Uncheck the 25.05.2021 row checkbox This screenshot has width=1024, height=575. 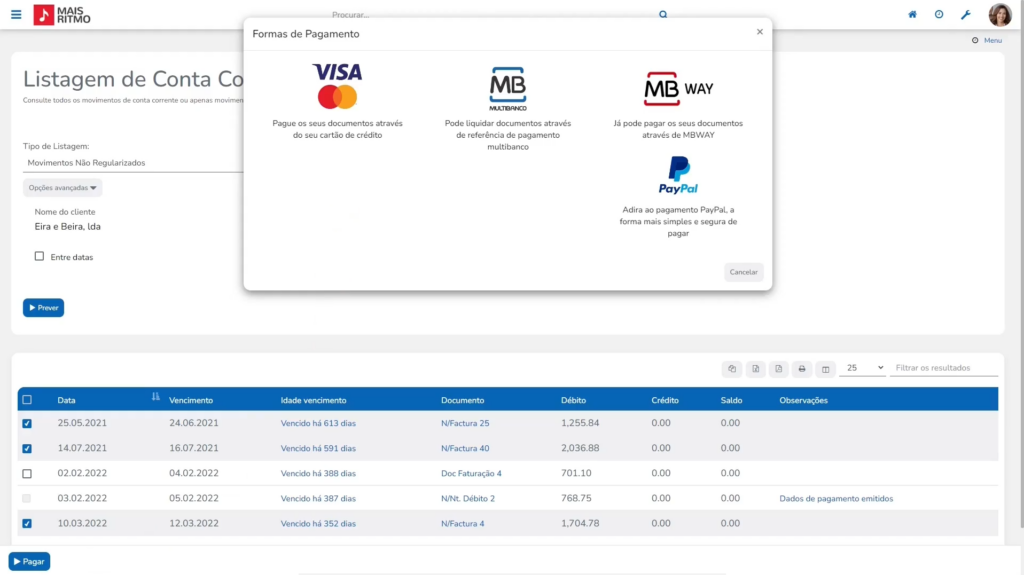[x=27, y=423]
